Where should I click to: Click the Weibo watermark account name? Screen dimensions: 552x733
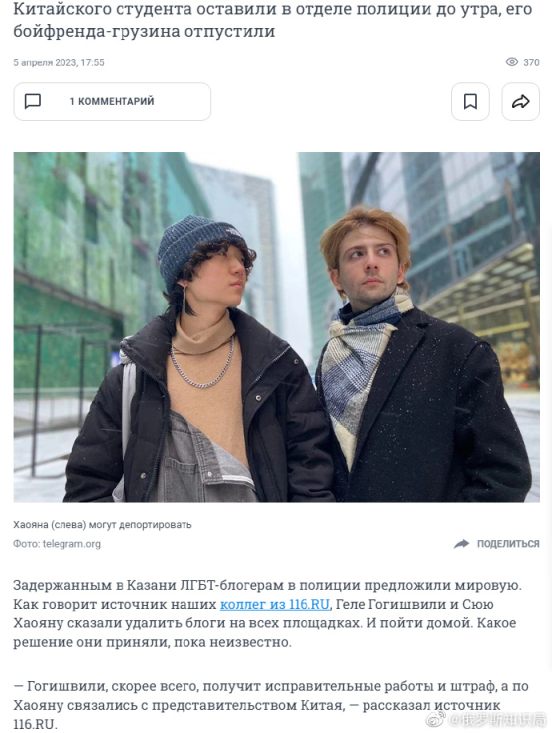point(496,719)
